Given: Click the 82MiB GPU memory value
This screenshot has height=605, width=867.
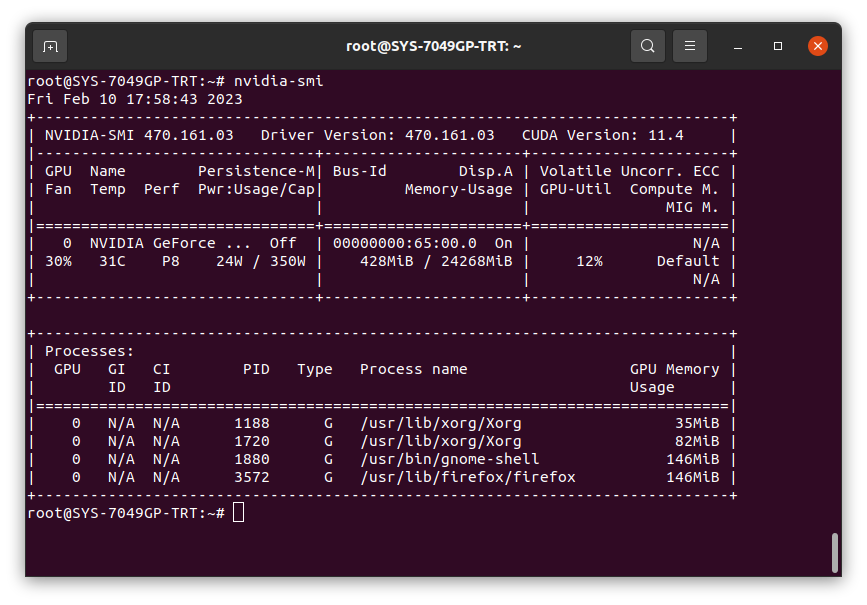Looking at the screenshot, I should click(x=697, y=441).
